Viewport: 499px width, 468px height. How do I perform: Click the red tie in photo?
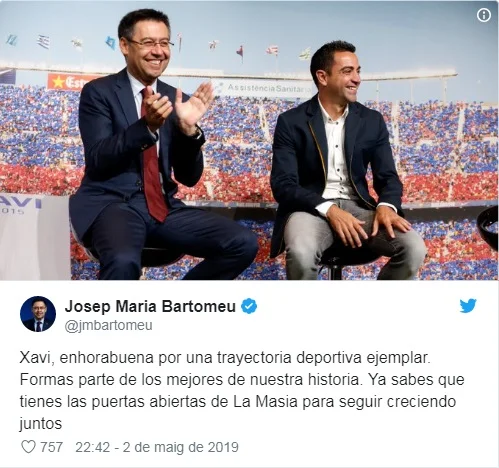click(x=153, y=157)
